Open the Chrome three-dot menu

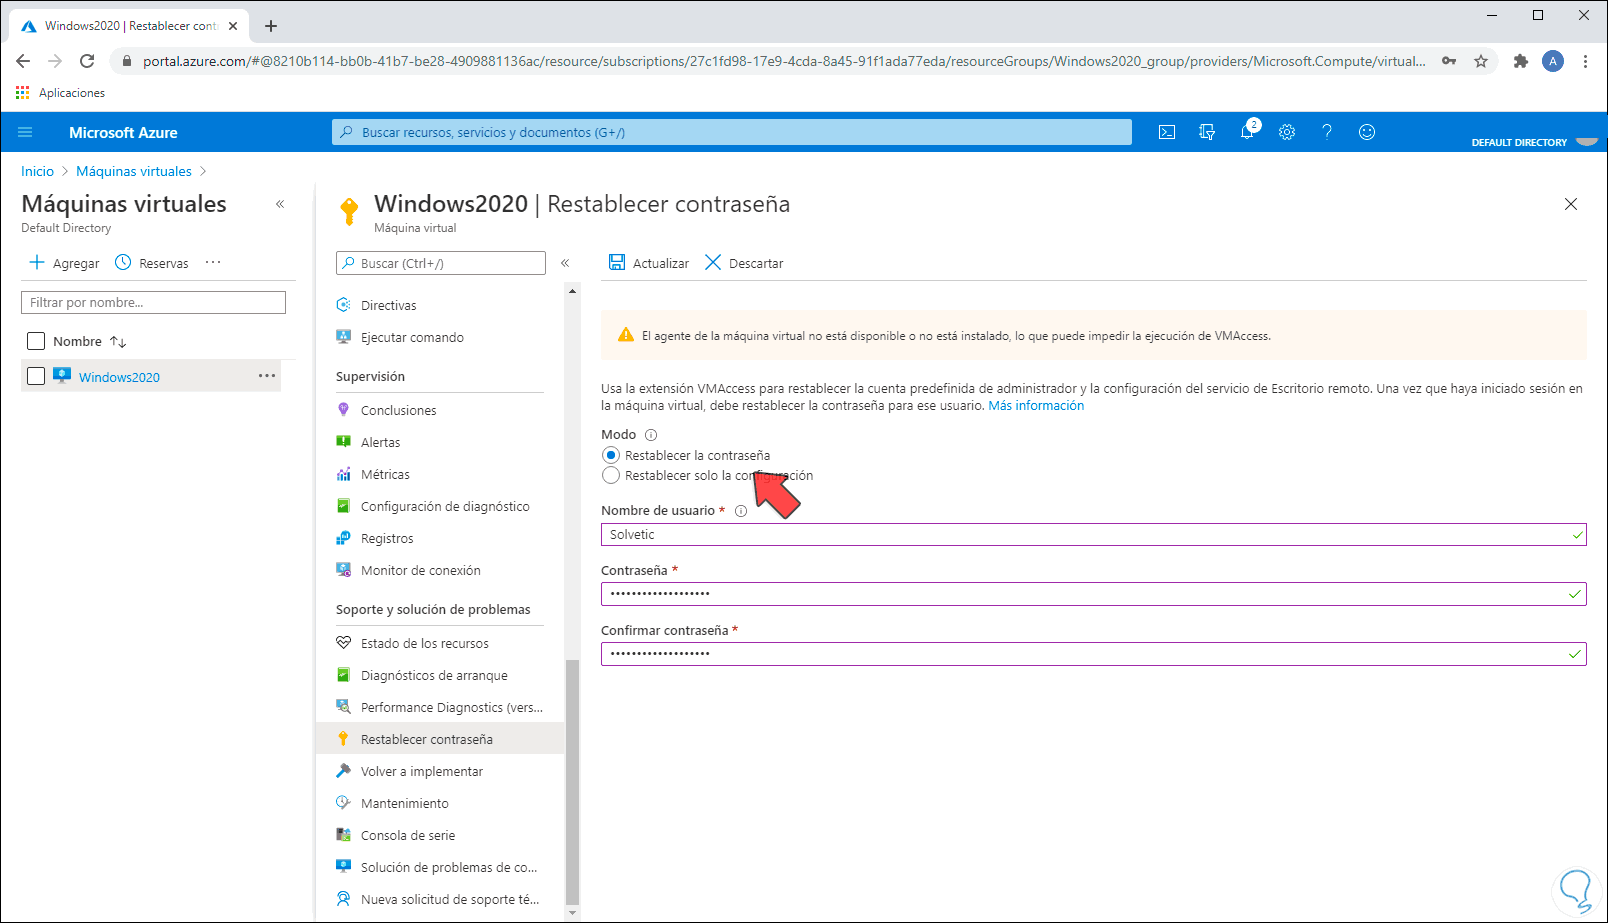(1585, 61)
